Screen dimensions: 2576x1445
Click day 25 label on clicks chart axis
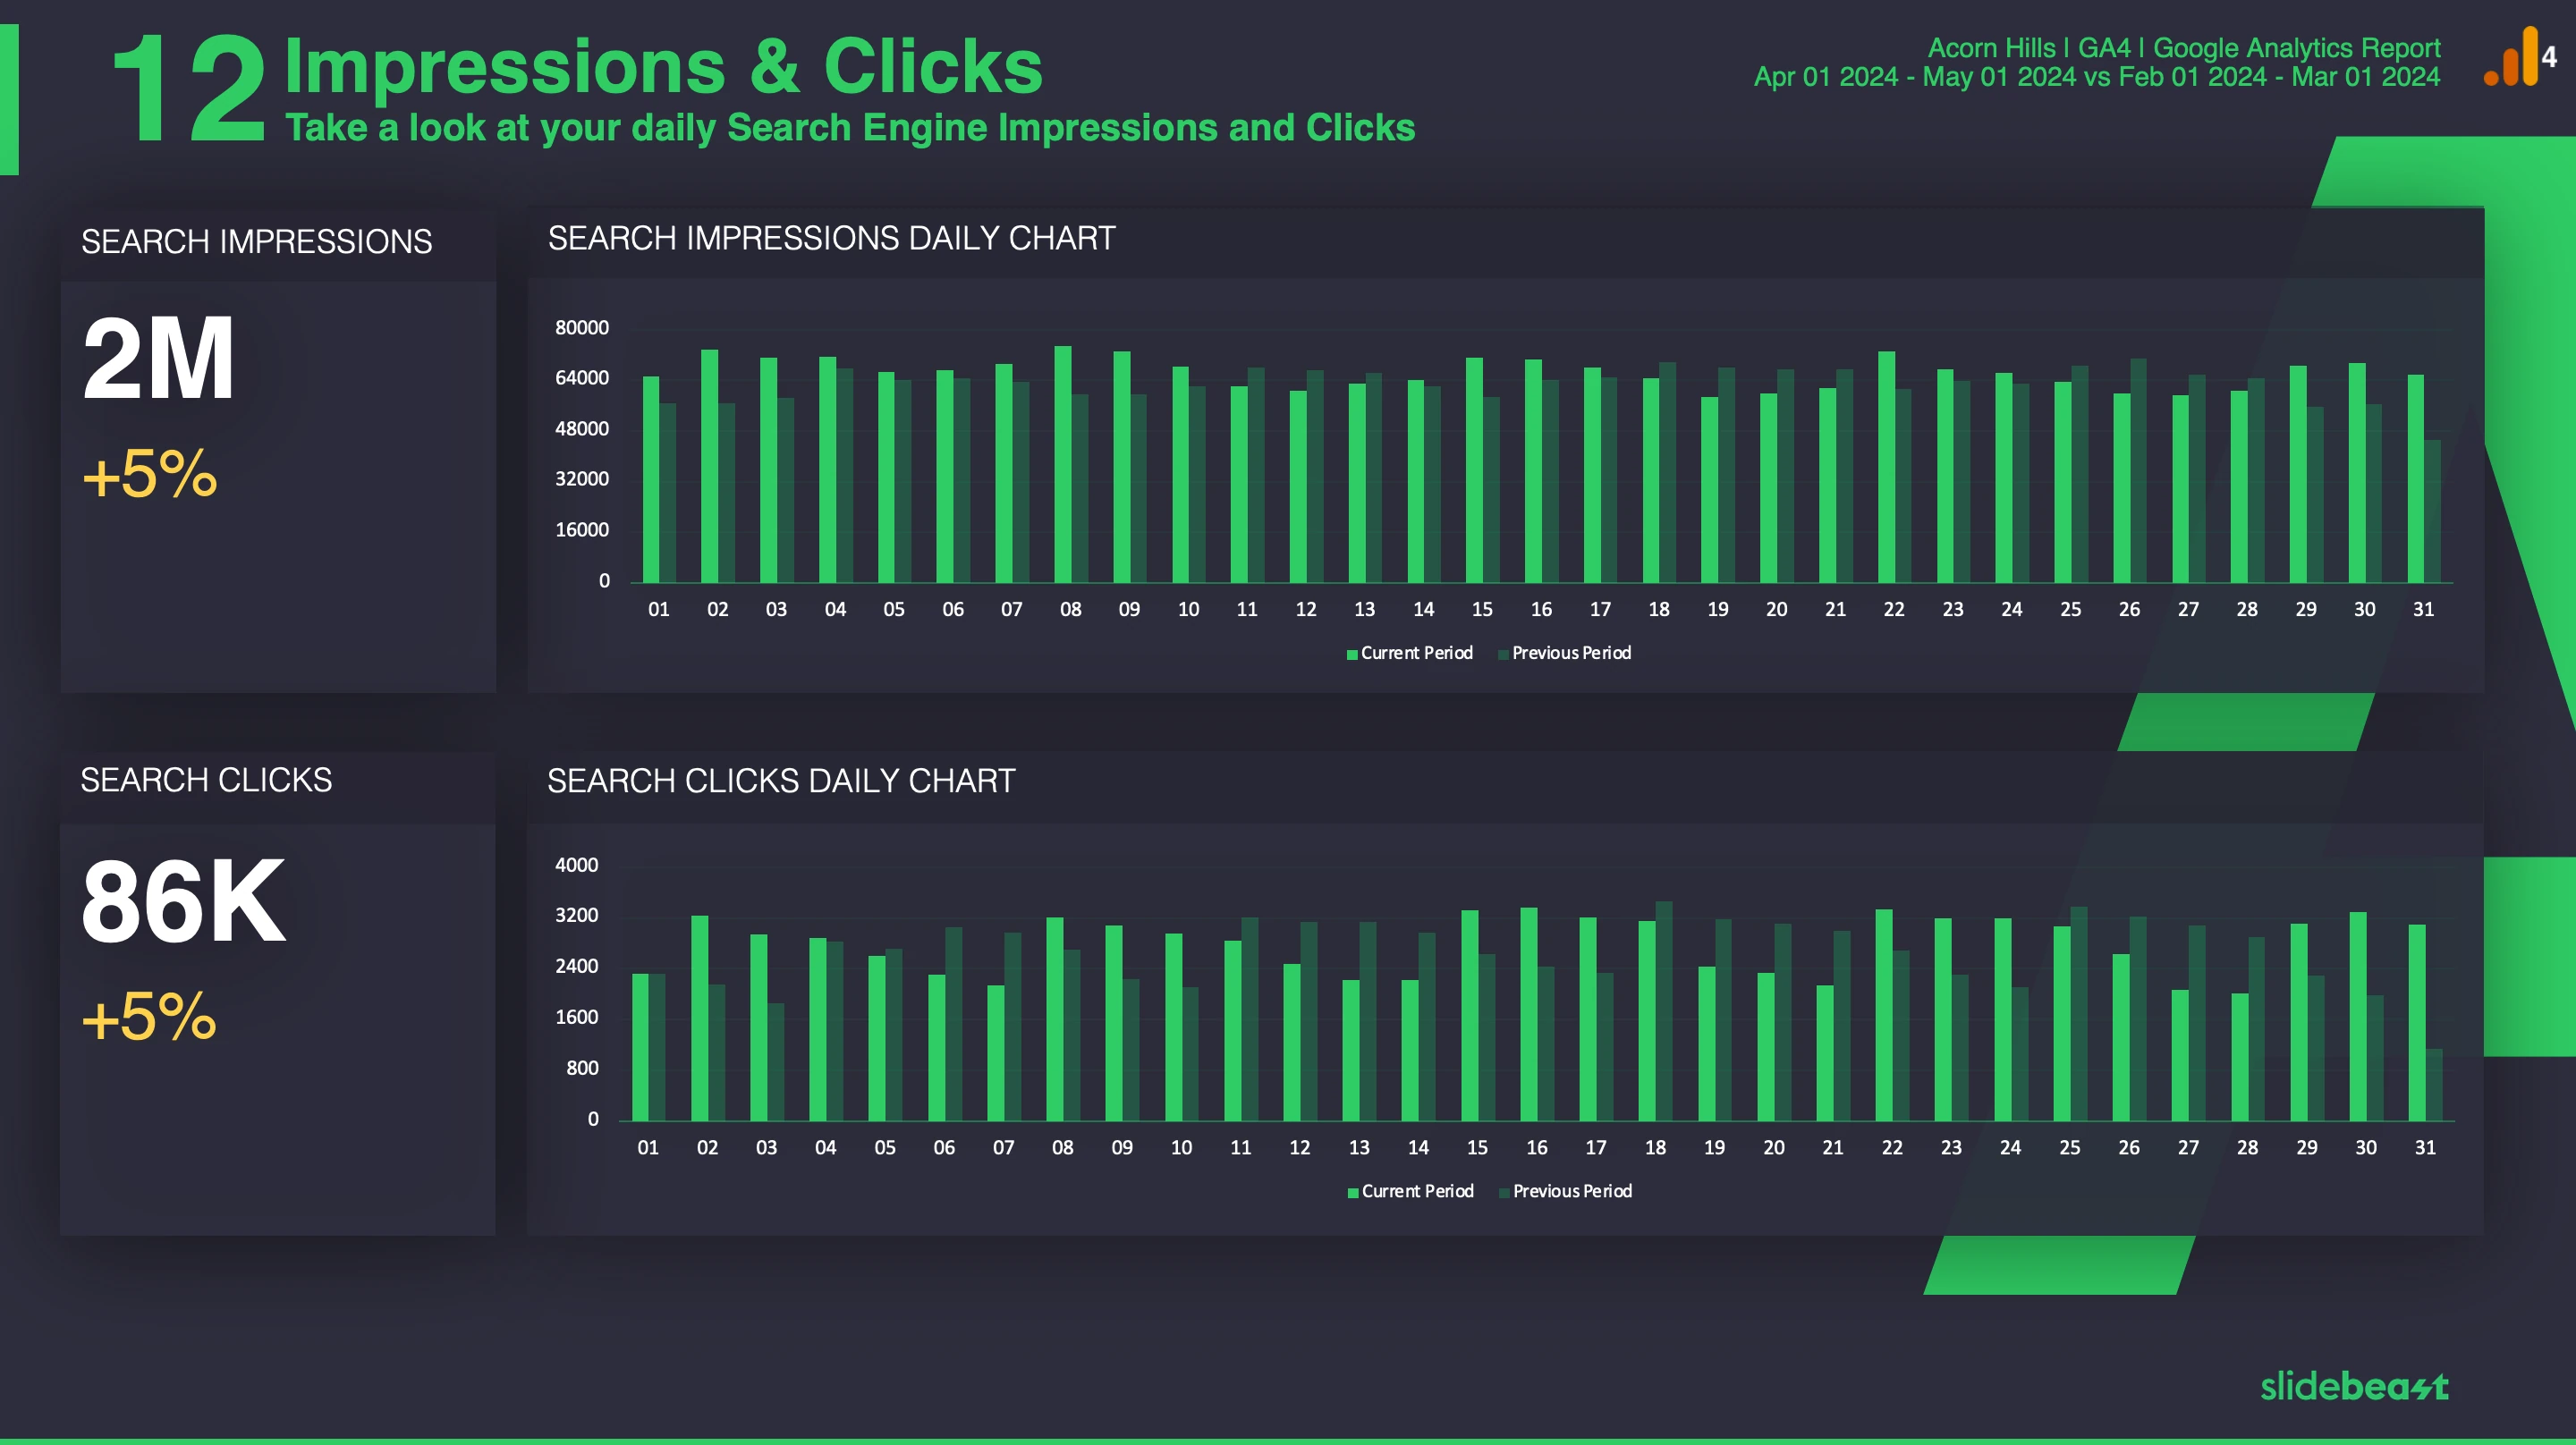pos(2069,1147)
